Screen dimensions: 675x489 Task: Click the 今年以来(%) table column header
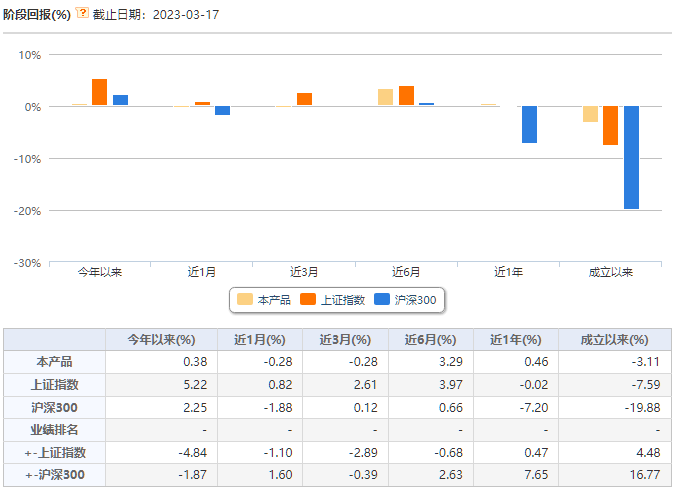point(161,340)
